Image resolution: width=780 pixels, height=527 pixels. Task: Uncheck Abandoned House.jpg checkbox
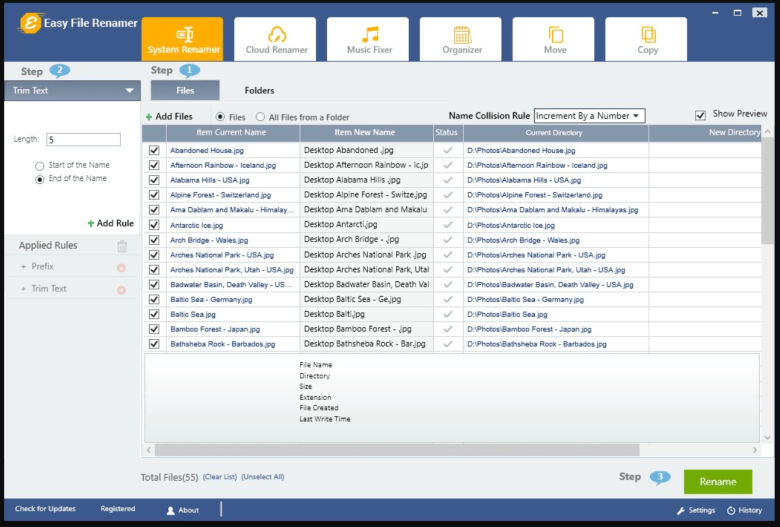pos(154,150)
